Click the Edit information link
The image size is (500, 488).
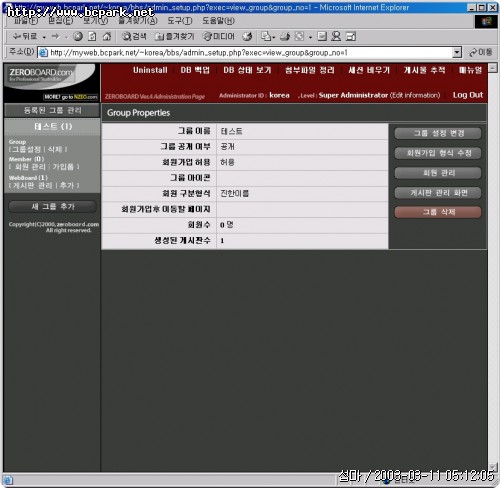[x=415, y=95]
